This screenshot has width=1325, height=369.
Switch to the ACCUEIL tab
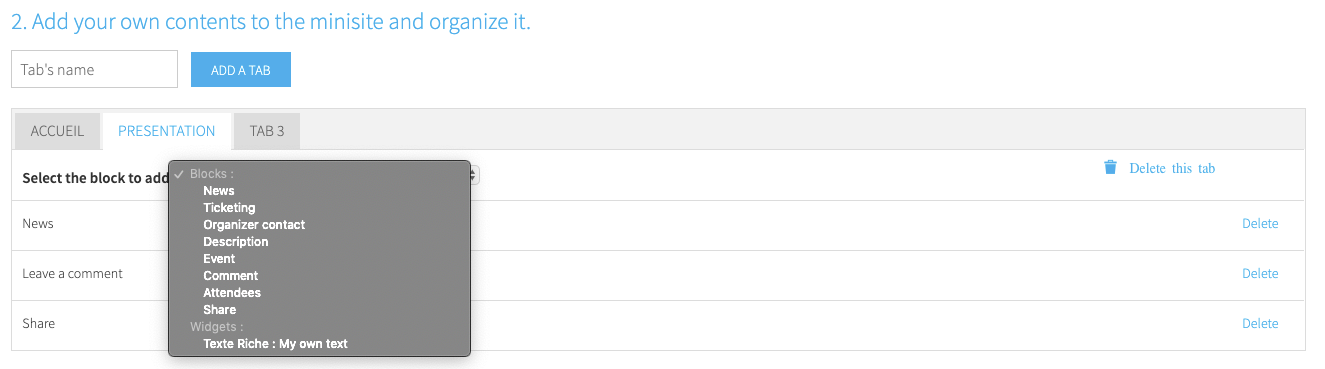point(57,131)
